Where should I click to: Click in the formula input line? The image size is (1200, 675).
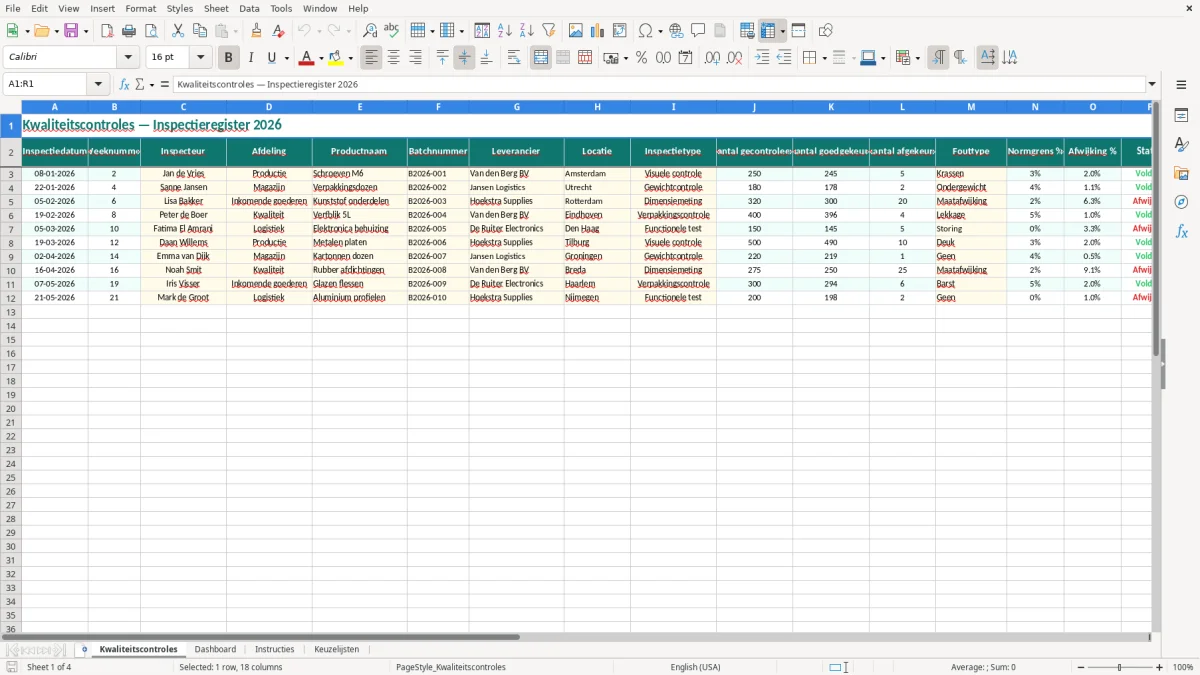coord(658,84)
